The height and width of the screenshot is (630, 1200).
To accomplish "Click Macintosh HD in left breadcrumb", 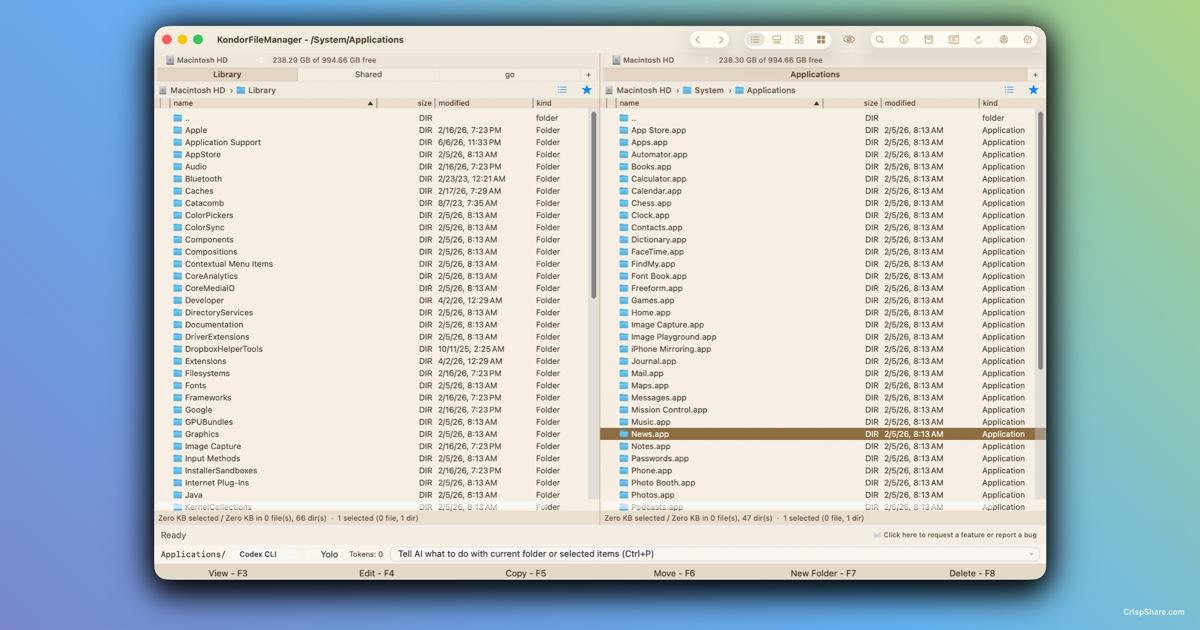I will [197, 90].
